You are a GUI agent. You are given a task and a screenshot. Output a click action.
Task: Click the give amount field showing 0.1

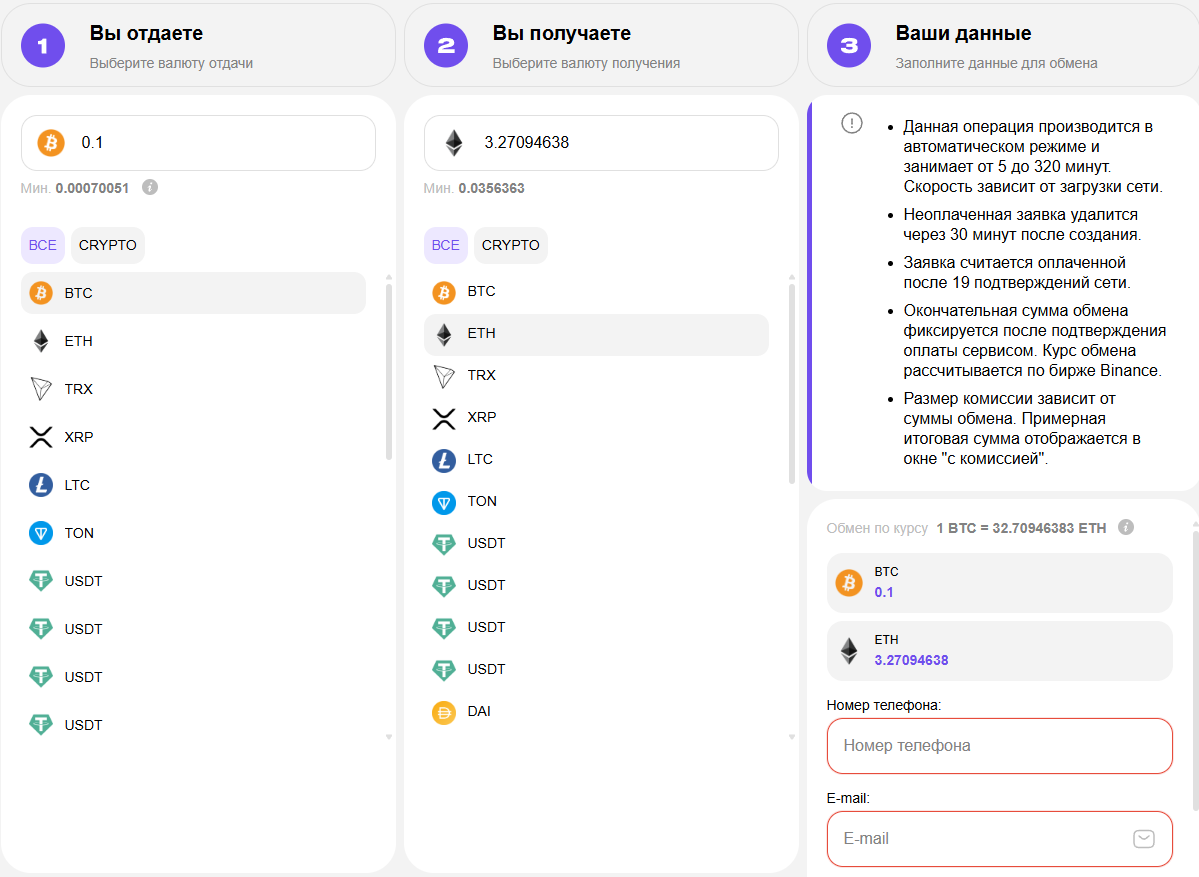tap(220, 143)
